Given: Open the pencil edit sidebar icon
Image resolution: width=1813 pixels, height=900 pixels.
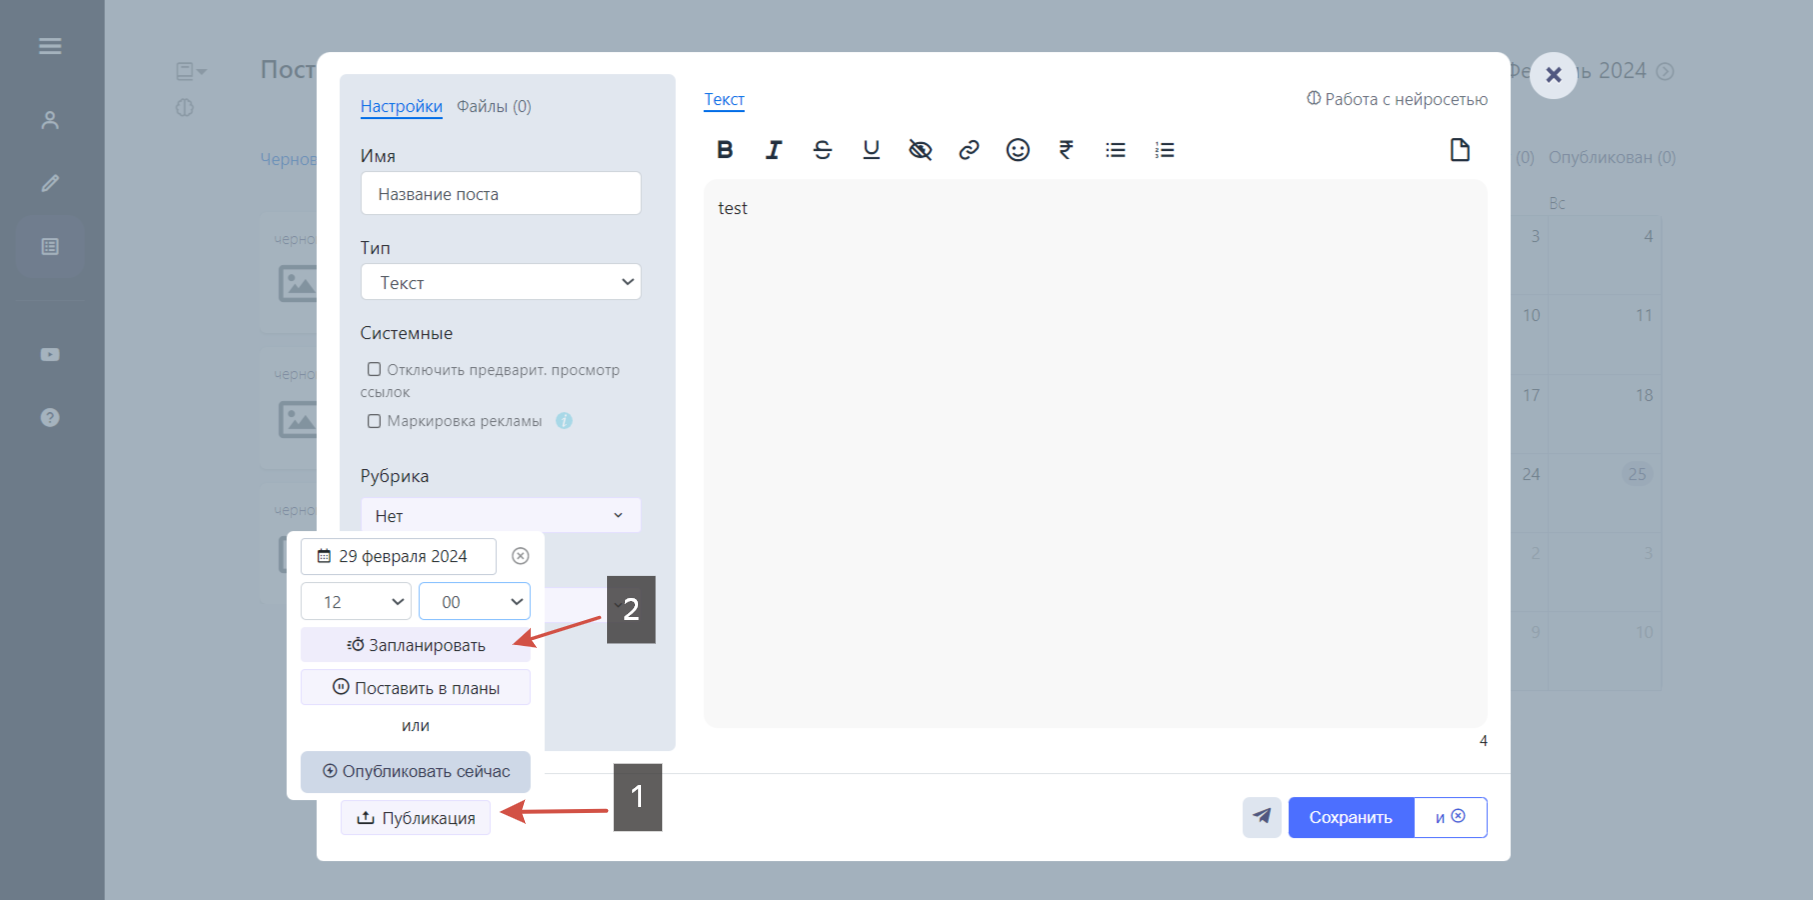Looking at the screenshot, I should pos(50,183).
